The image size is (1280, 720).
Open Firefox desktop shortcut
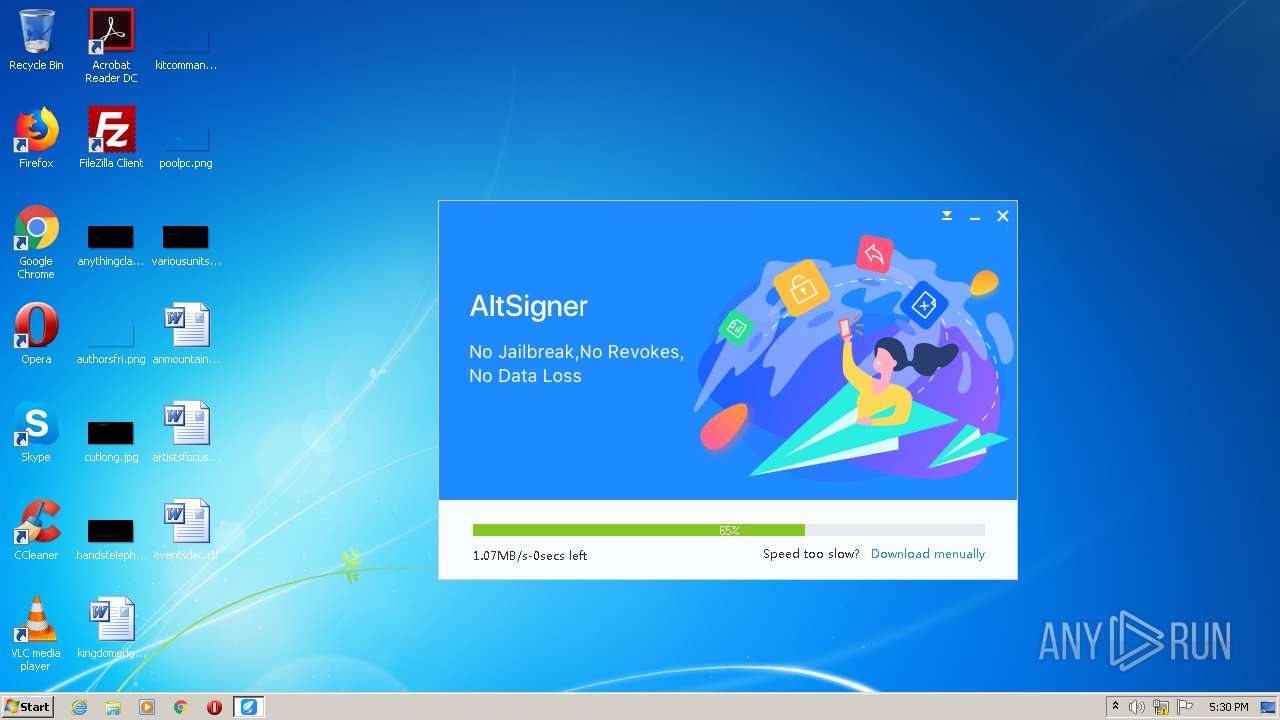pyautogui.click(x=36, y=138)
